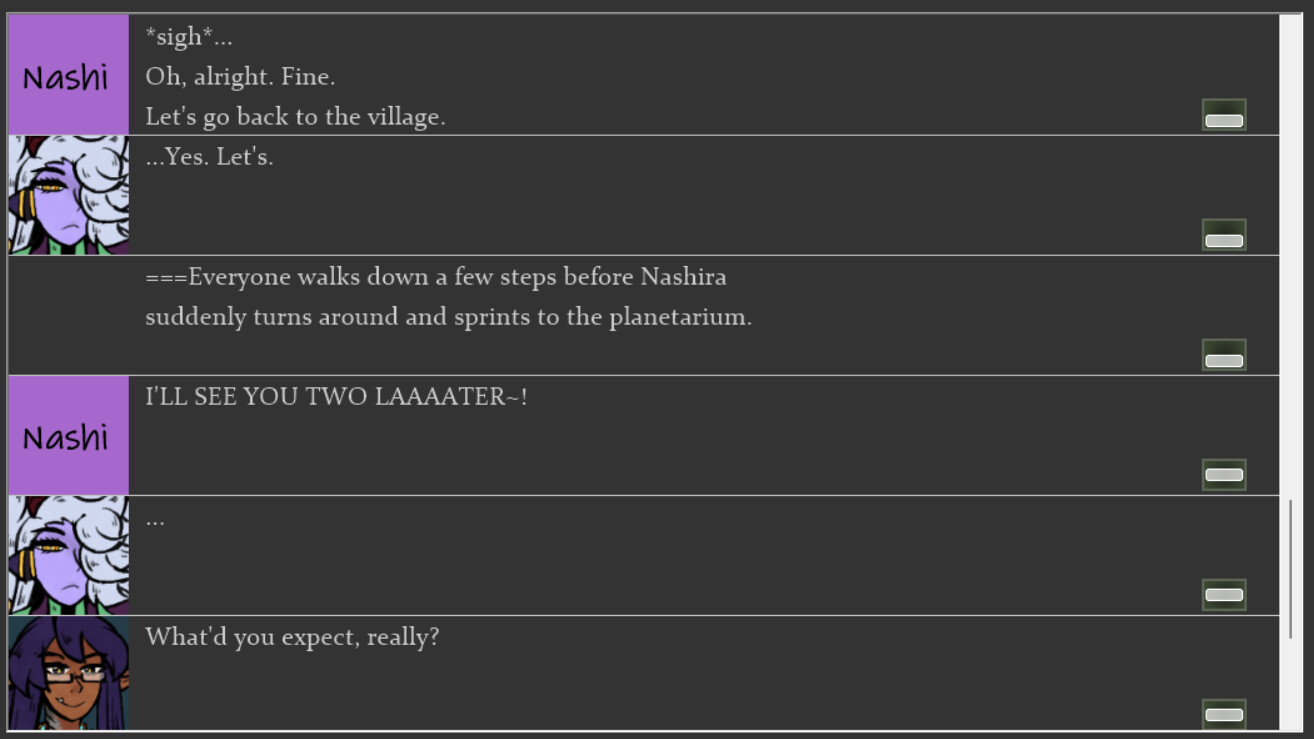Grab the vertical scrollbar thumb

(x=1291, y=568)
